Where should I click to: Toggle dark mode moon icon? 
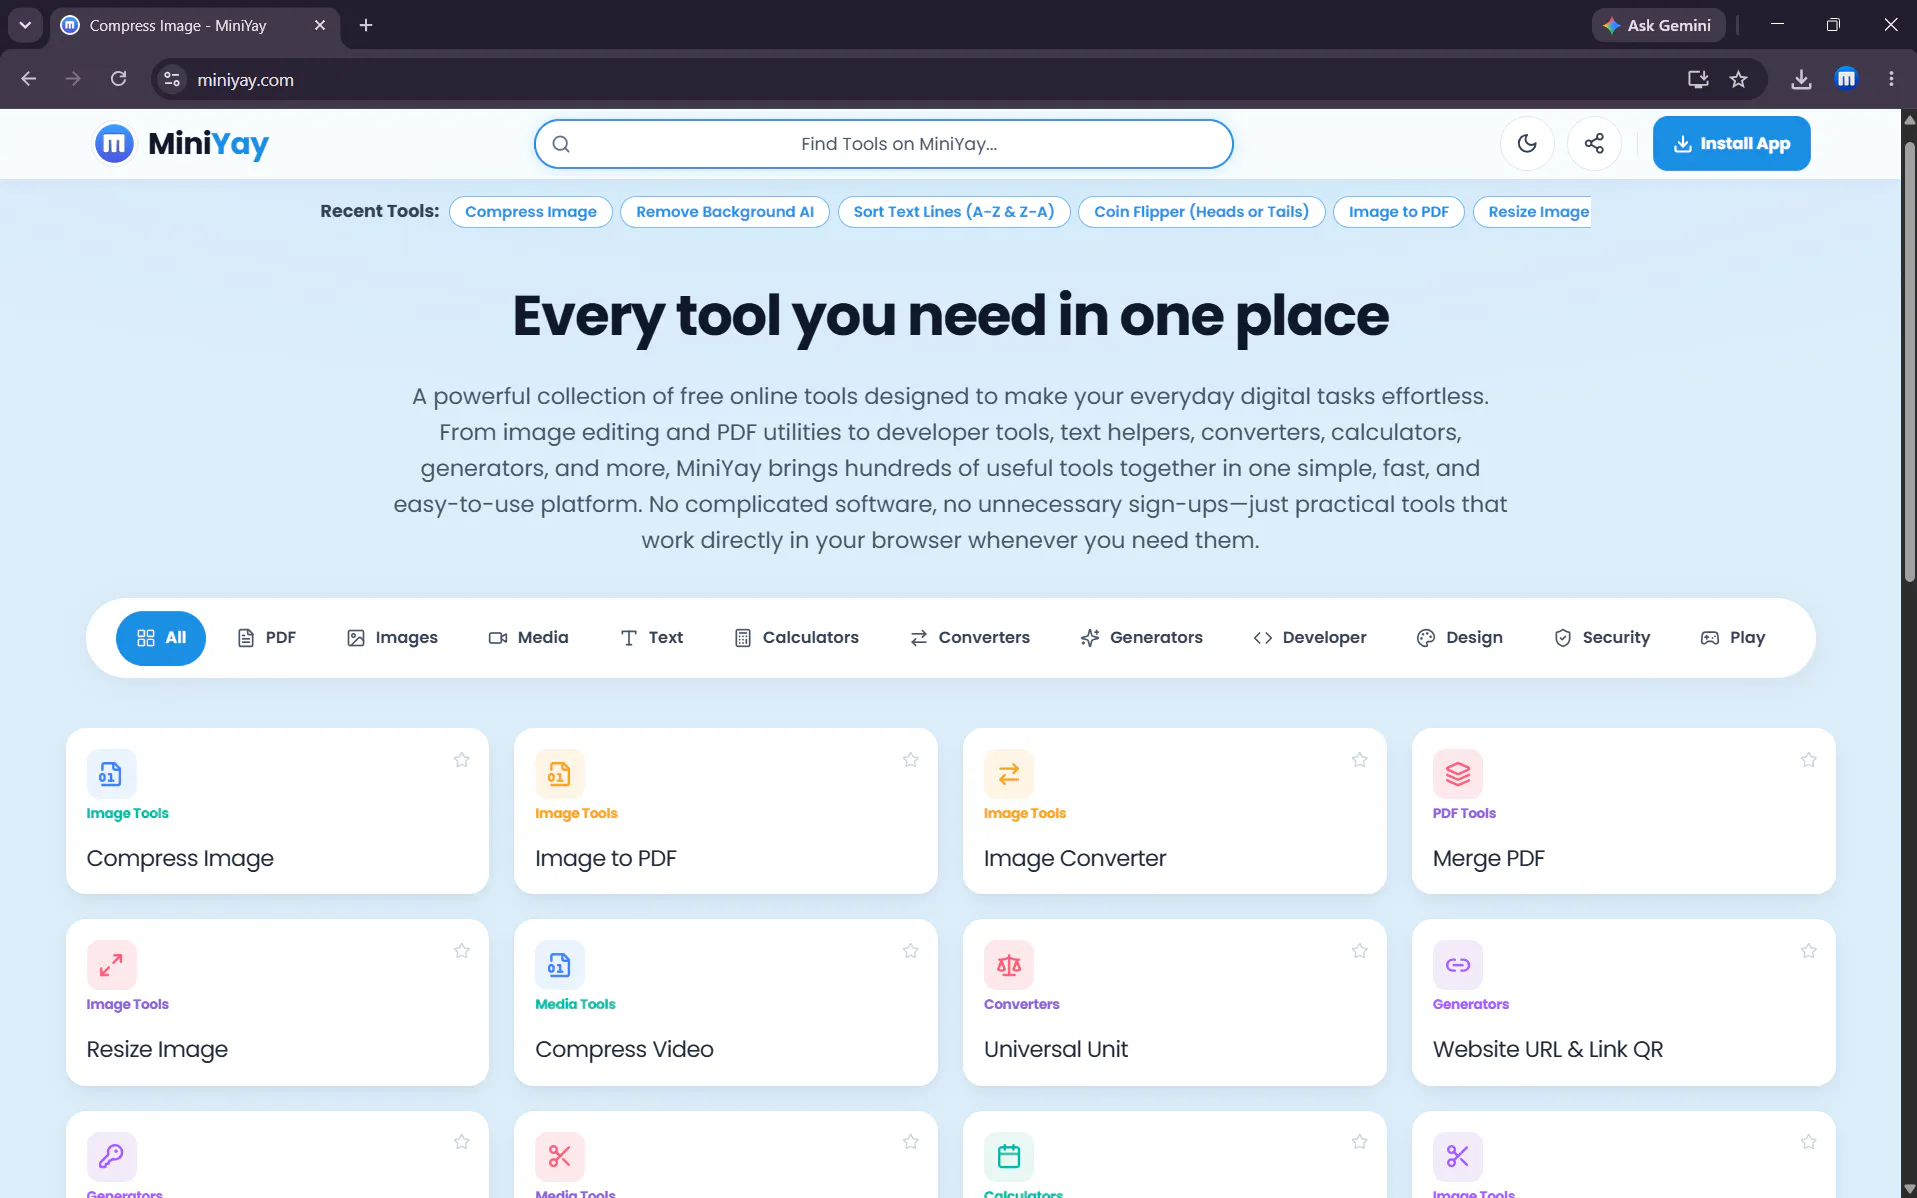[x=1526, y=143]
